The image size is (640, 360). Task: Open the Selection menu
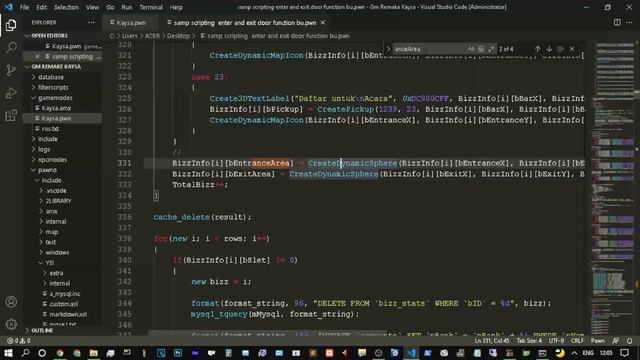pyautogui.click(x=66, y=7)
